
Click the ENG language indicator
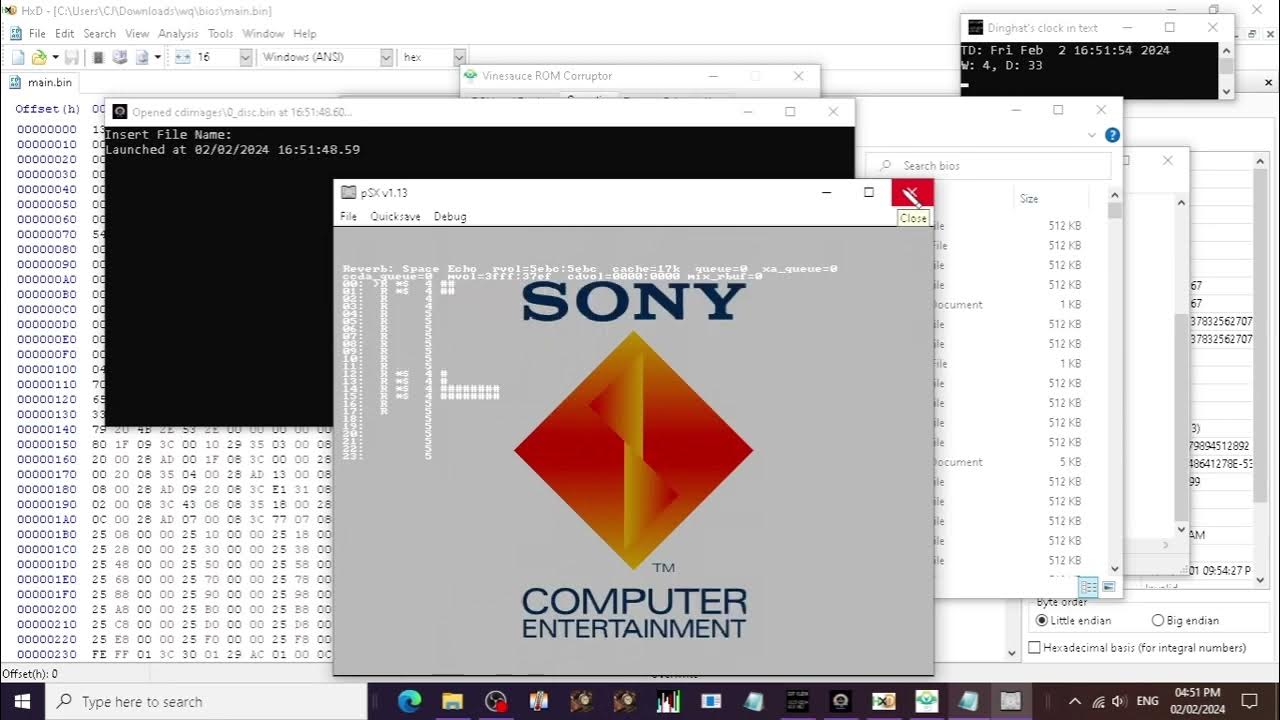[x=1148, y=702]
